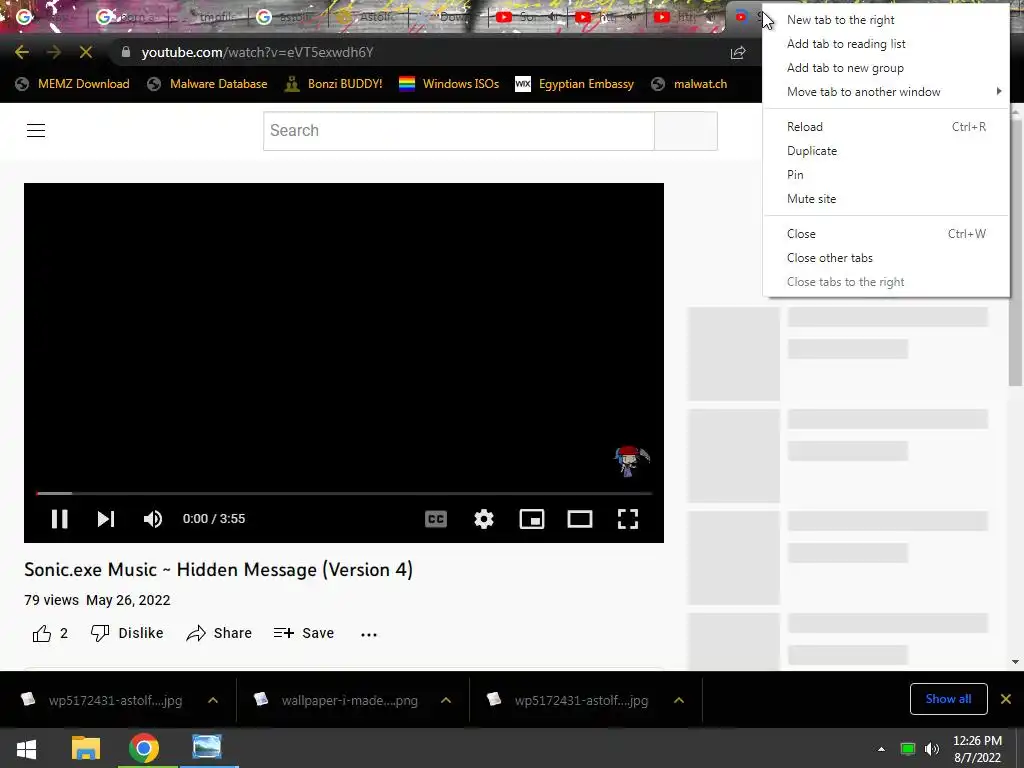Click the video title text
1024x768 pixels.
tap(219, 569)
